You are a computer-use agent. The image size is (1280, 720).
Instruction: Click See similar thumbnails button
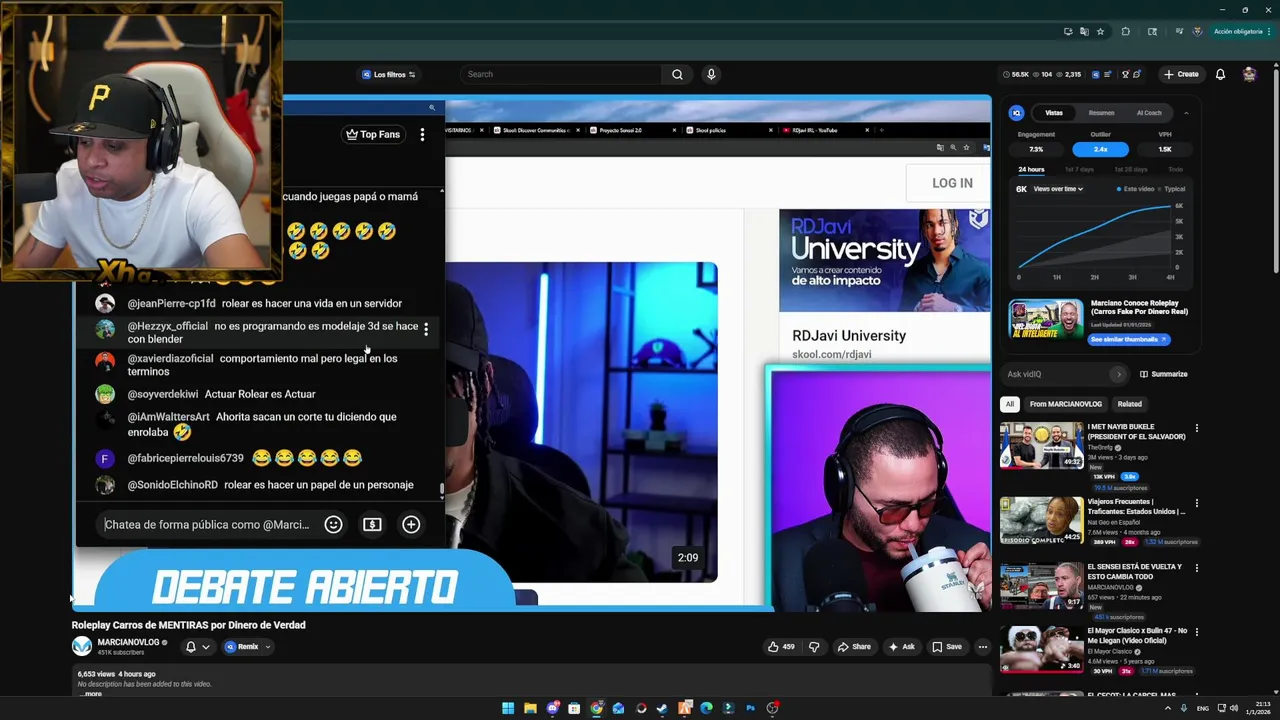pyautogui.click(x=1129, y=339)
